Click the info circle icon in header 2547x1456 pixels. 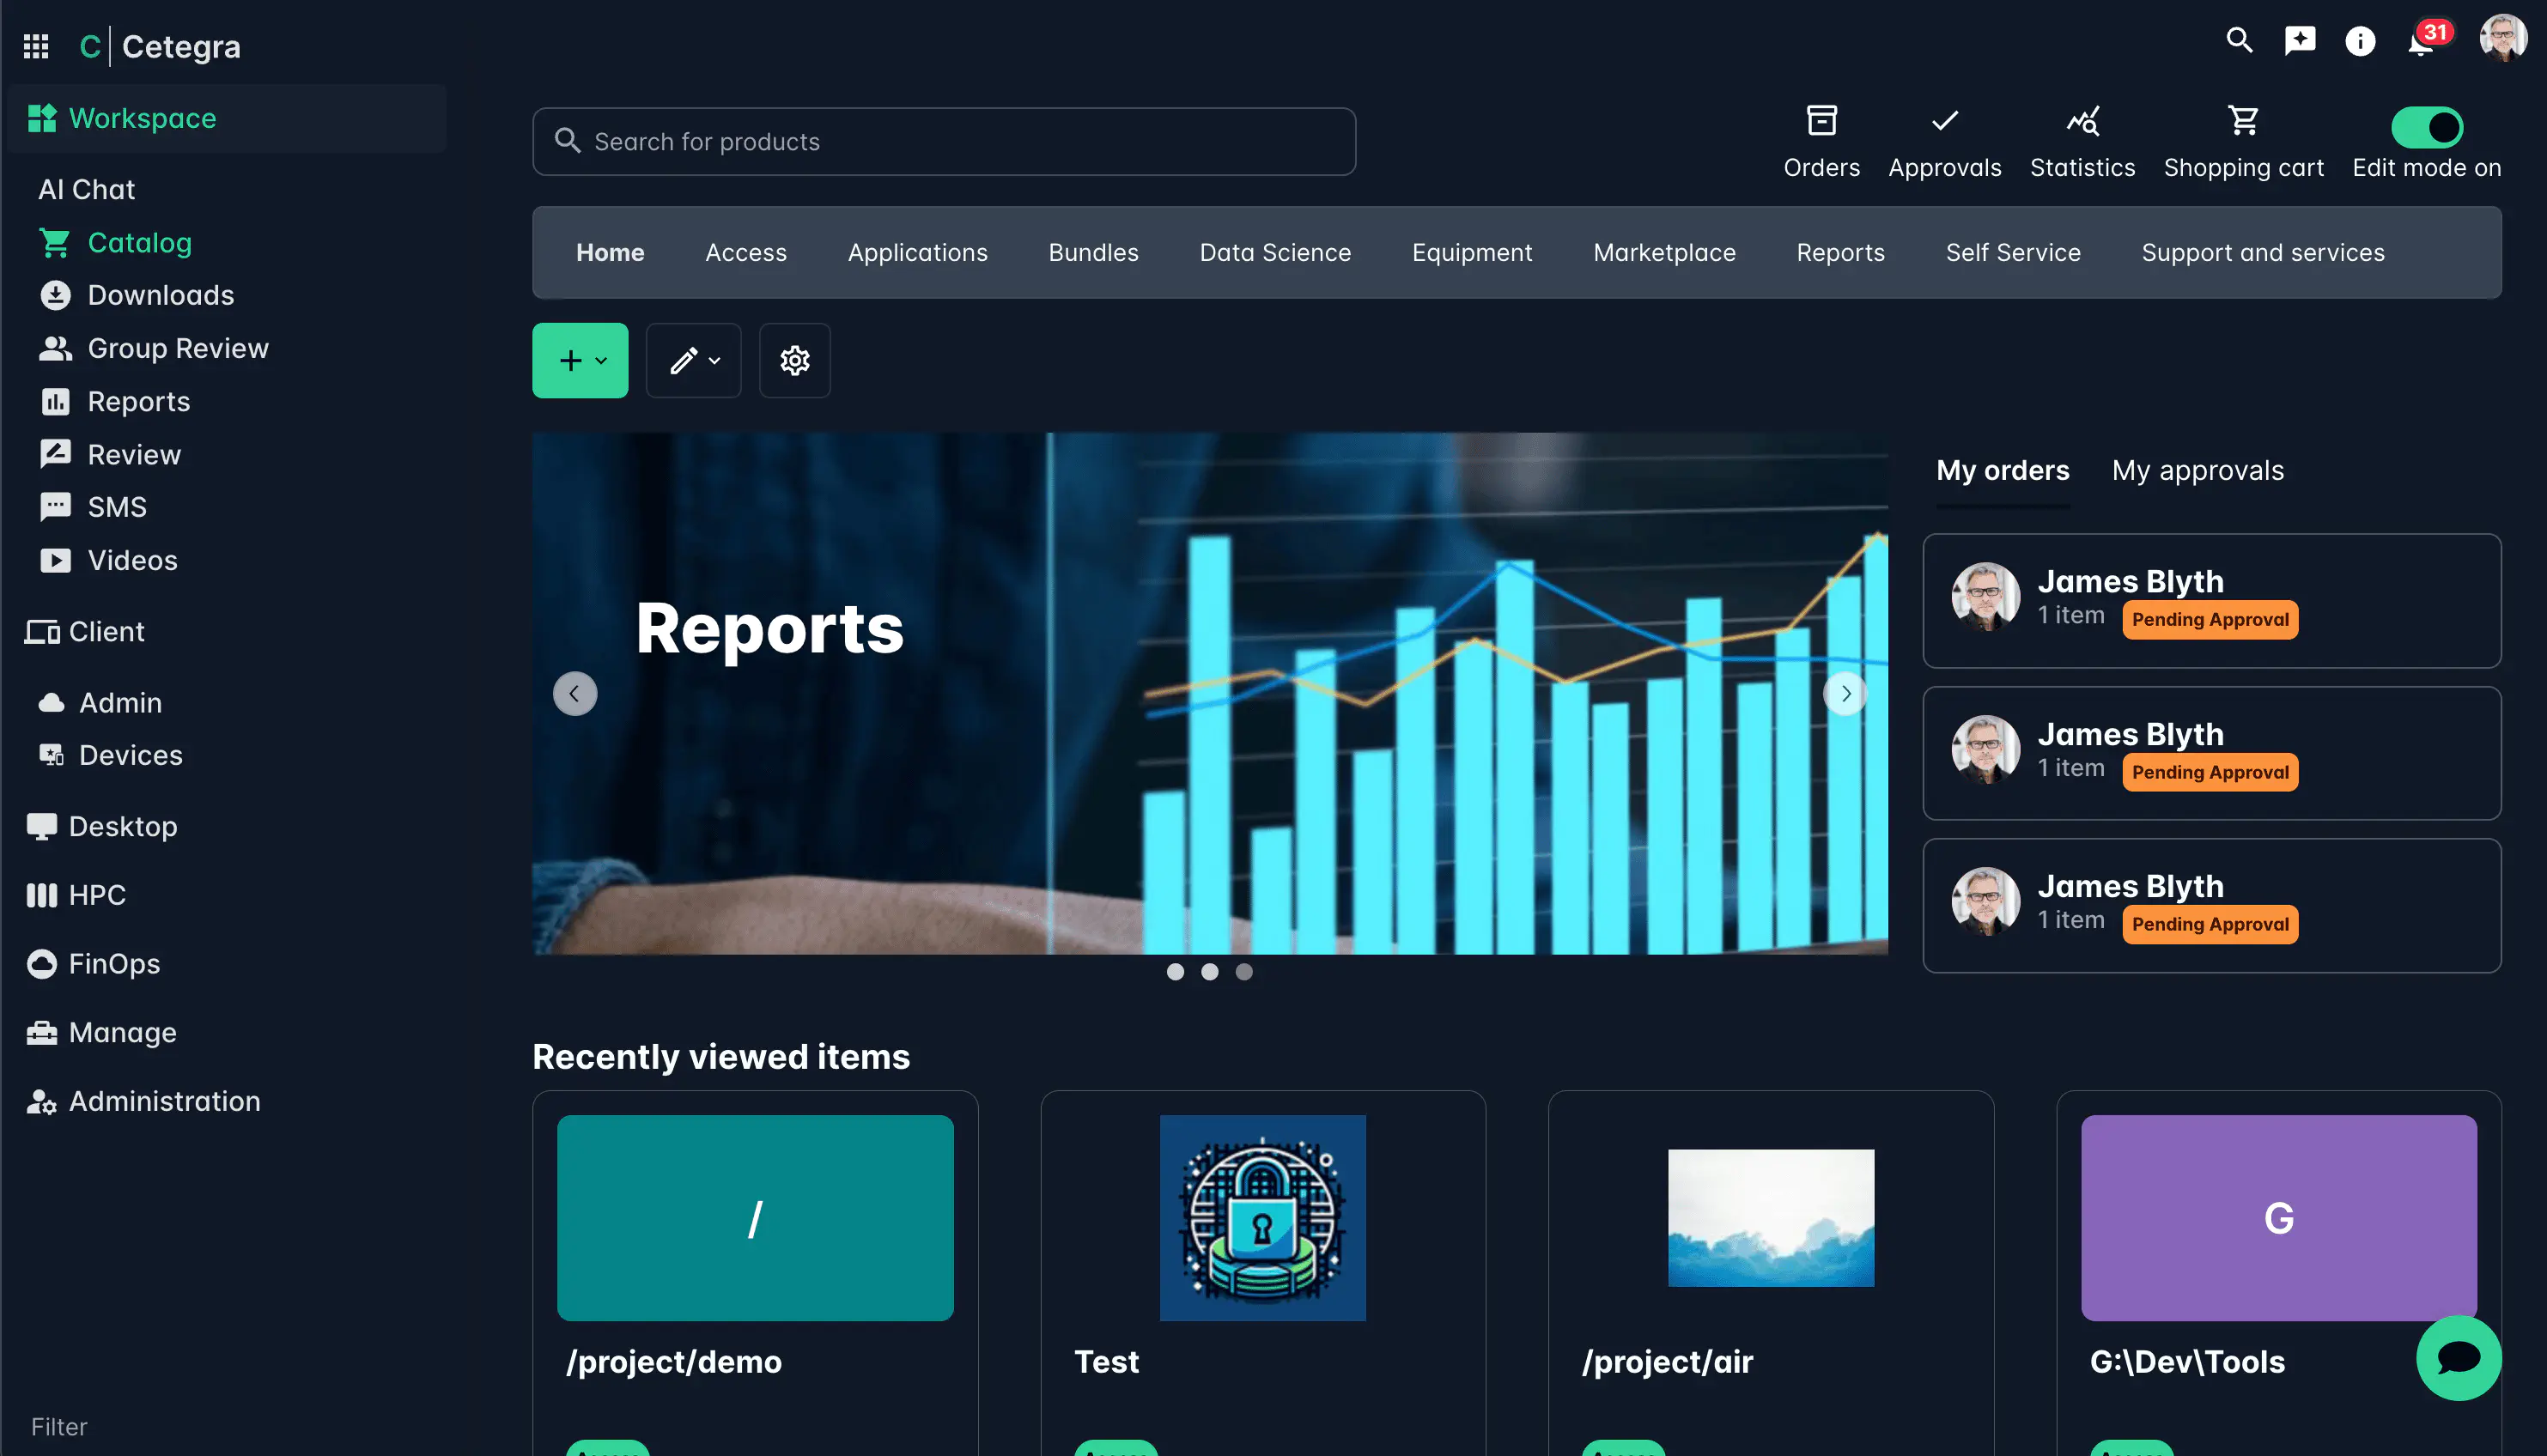(x=2360, y=42)
